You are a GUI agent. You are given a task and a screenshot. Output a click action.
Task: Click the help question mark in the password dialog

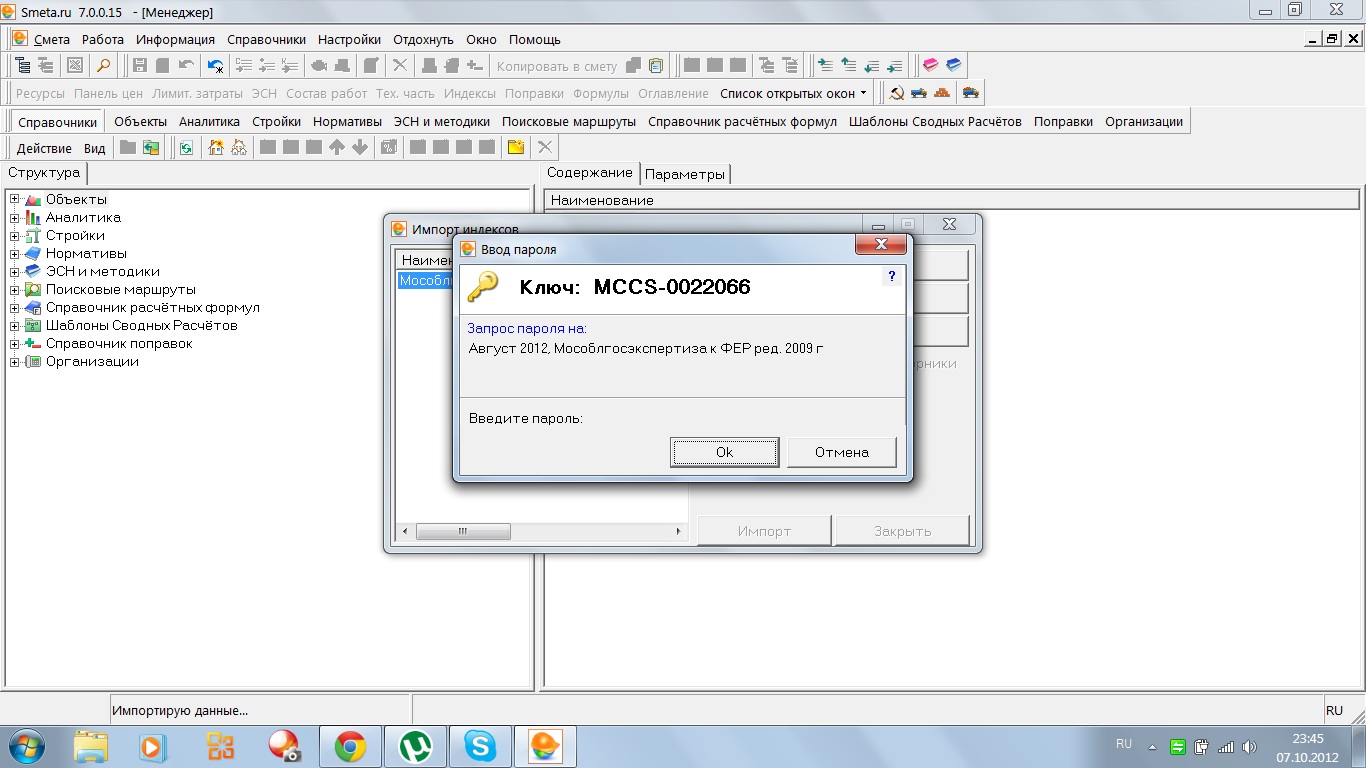pos(891,276)
